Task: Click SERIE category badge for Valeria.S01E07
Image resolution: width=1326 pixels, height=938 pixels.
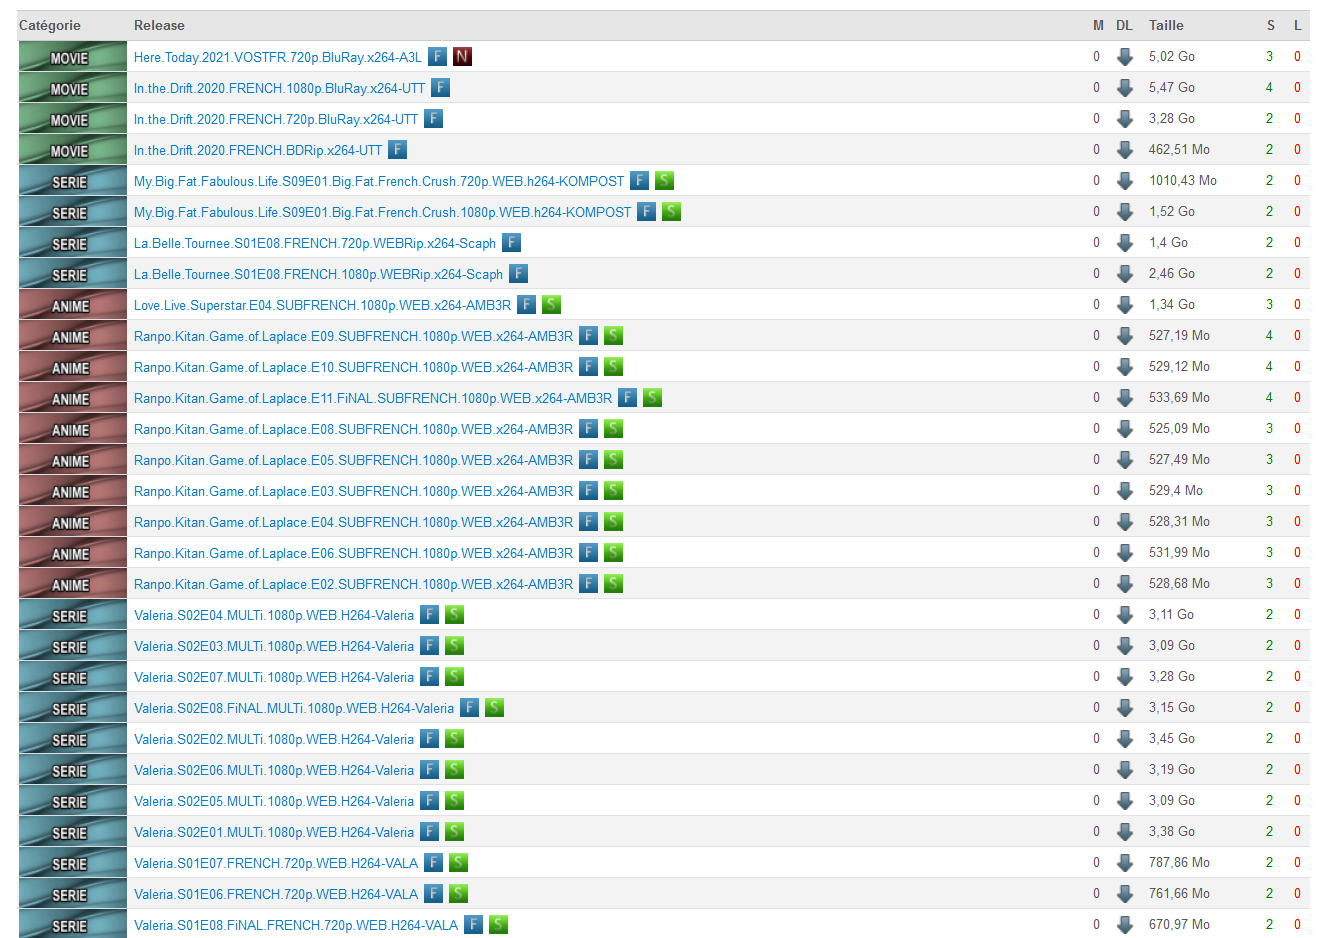Action: tap(73, 863)
